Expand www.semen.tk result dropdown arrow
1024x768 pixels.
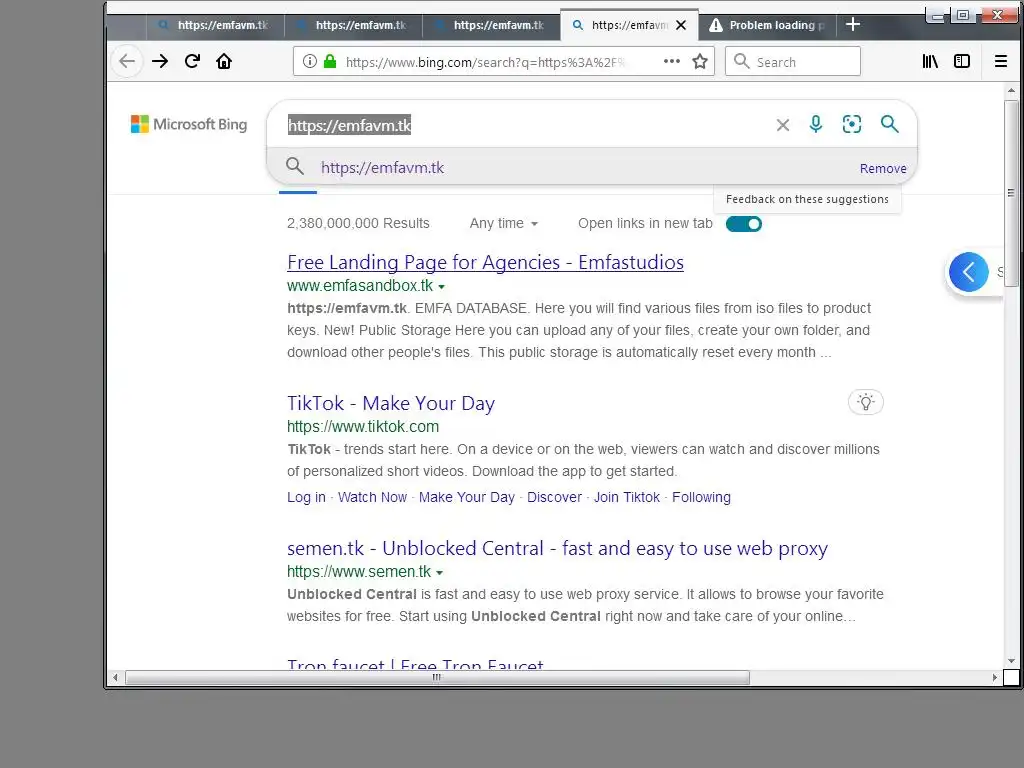point(440,573)
